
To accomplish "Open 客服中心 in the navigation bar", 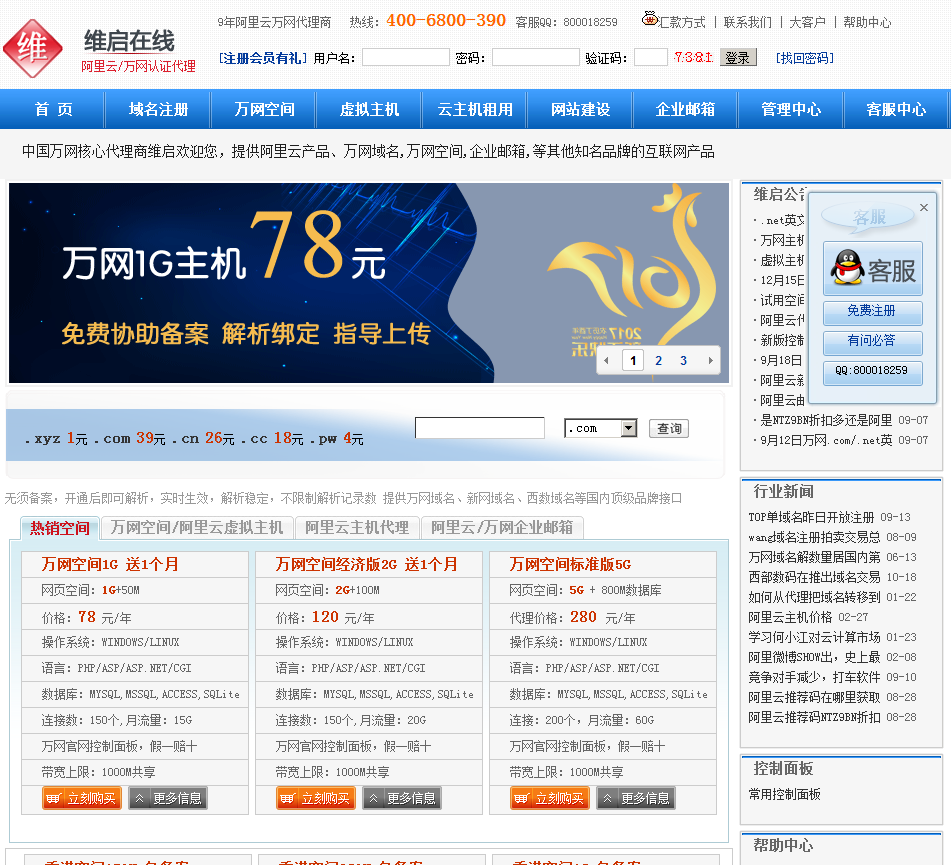I will (896, 109).
